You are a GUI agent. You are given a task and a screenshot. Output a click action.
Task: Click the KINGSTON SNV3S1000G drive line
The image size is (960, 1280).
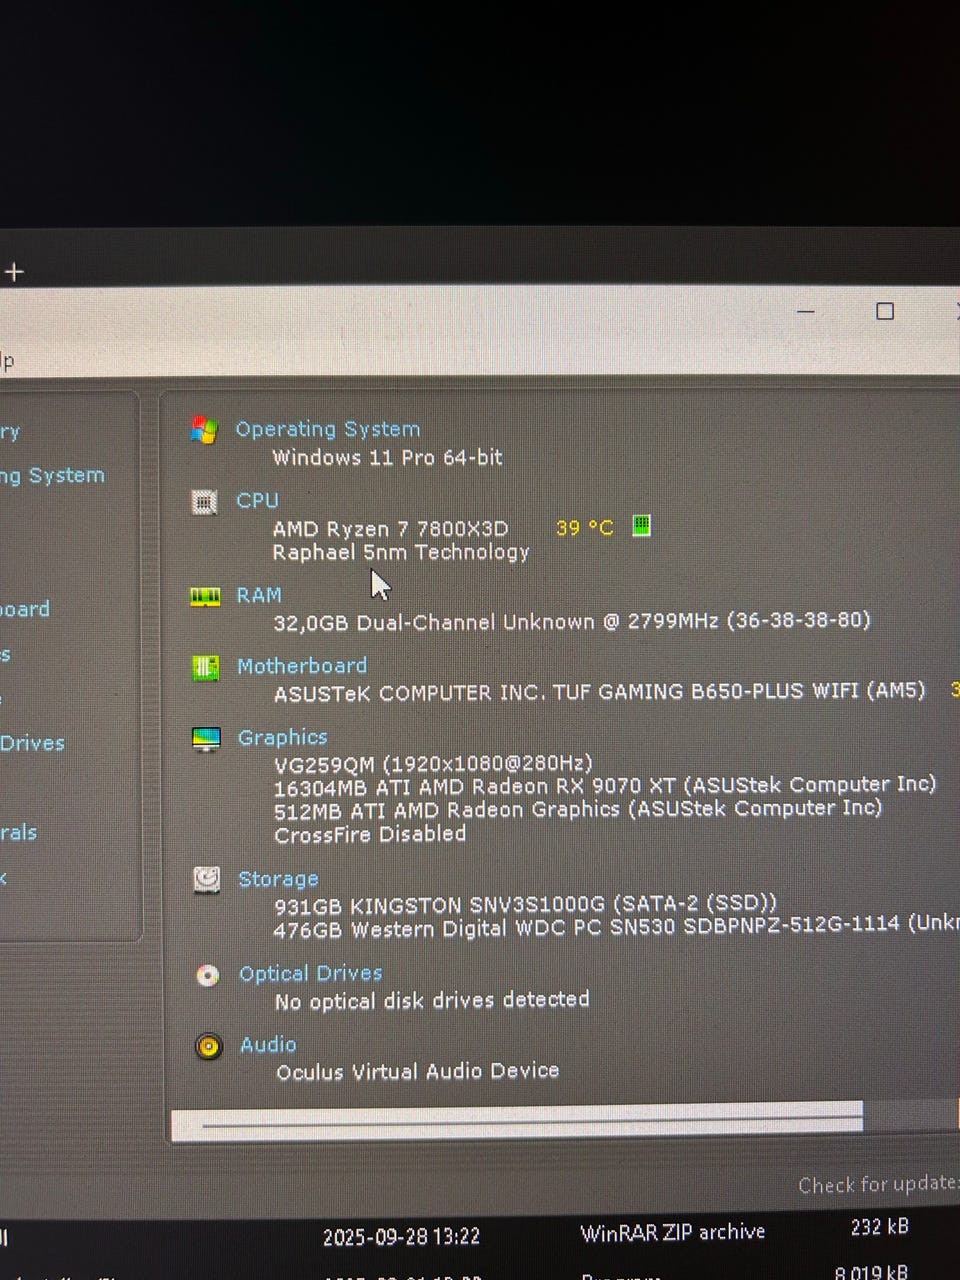[525, 905]
